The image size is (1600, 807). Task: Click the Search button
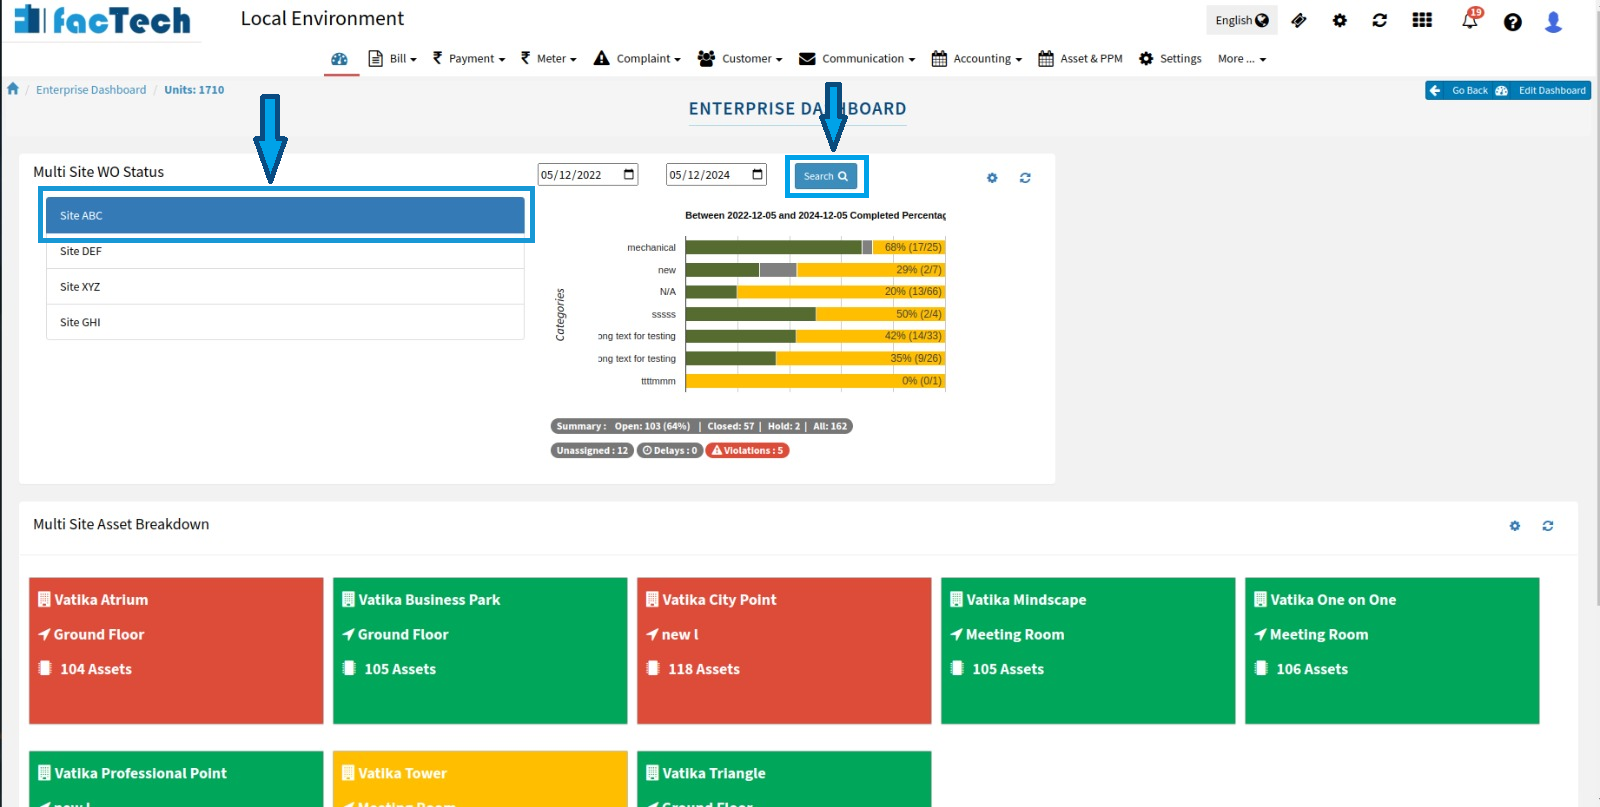point(826,176)
